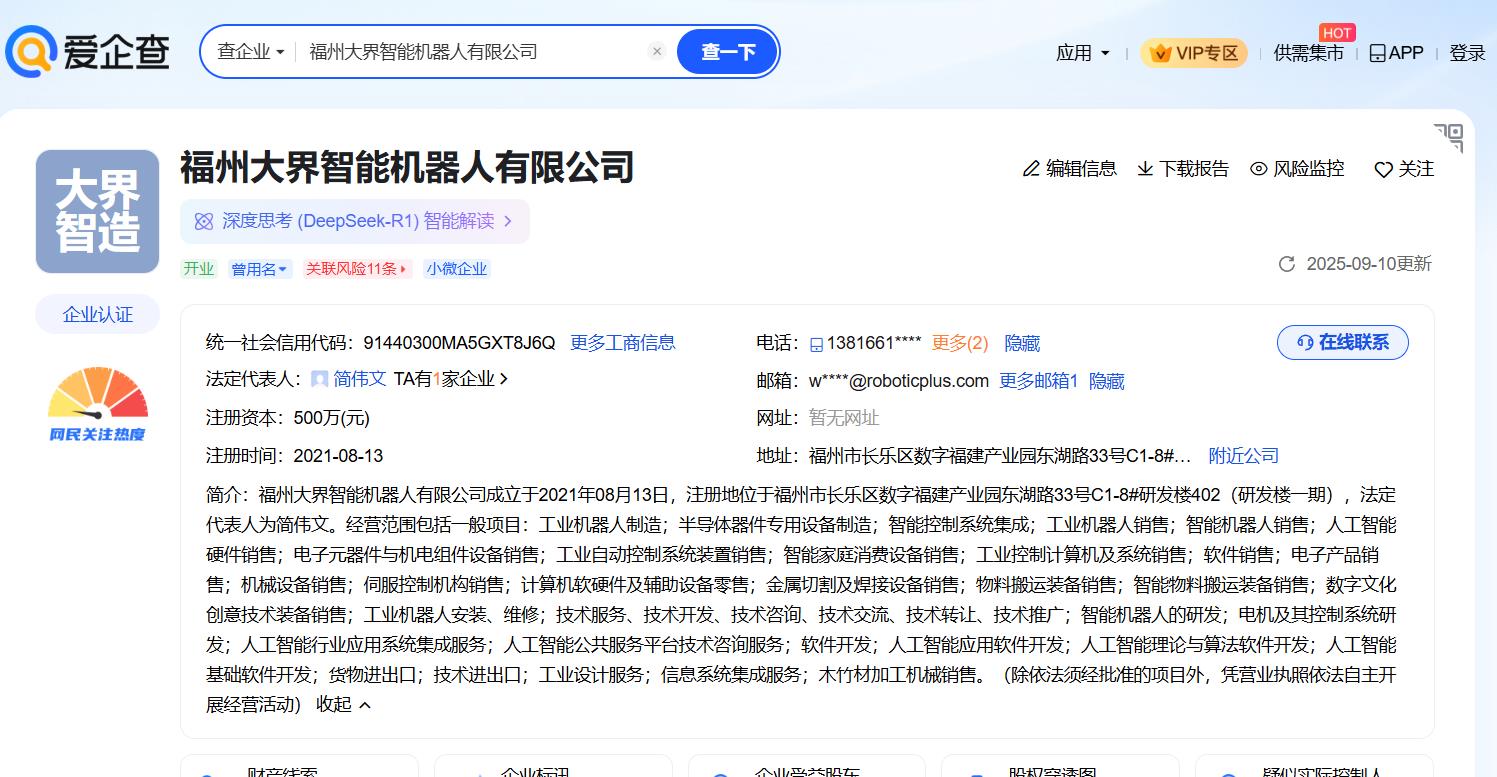Click the 关注 heart icon
1497x777 pixels.
(1383, 170)
